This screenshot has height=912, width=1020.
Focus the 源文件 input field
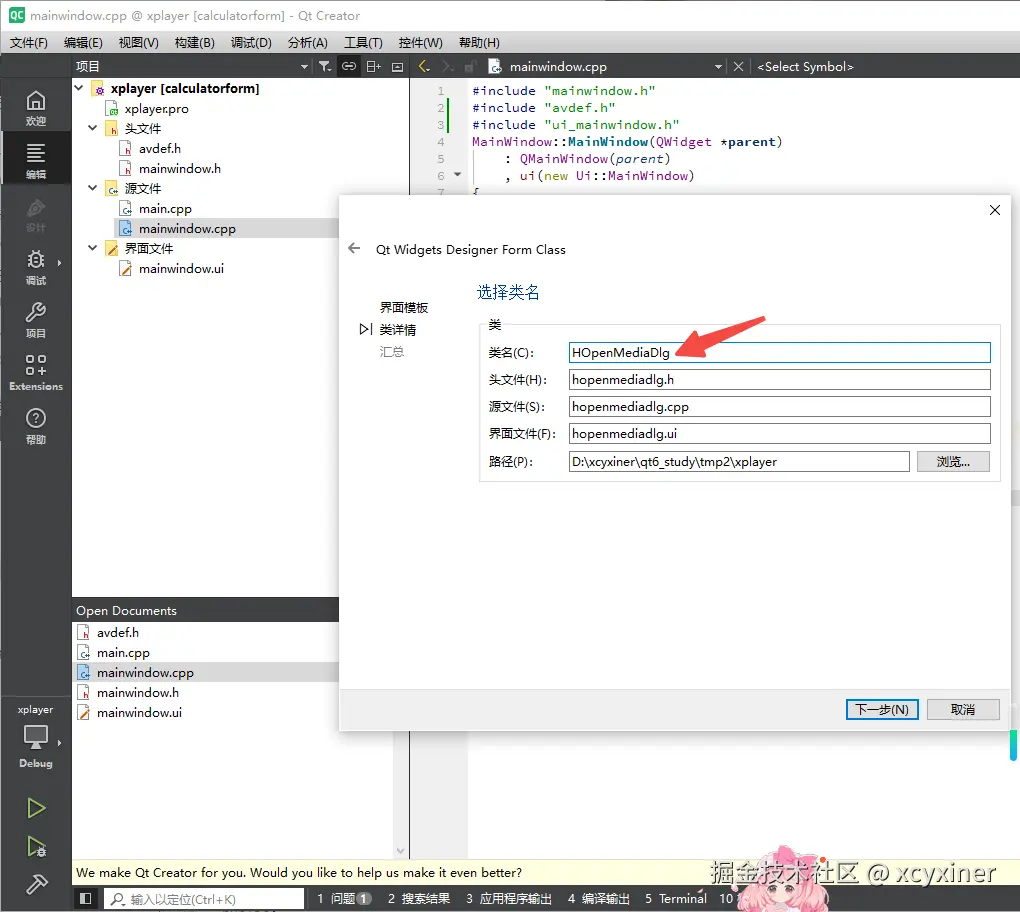[779, 407]
